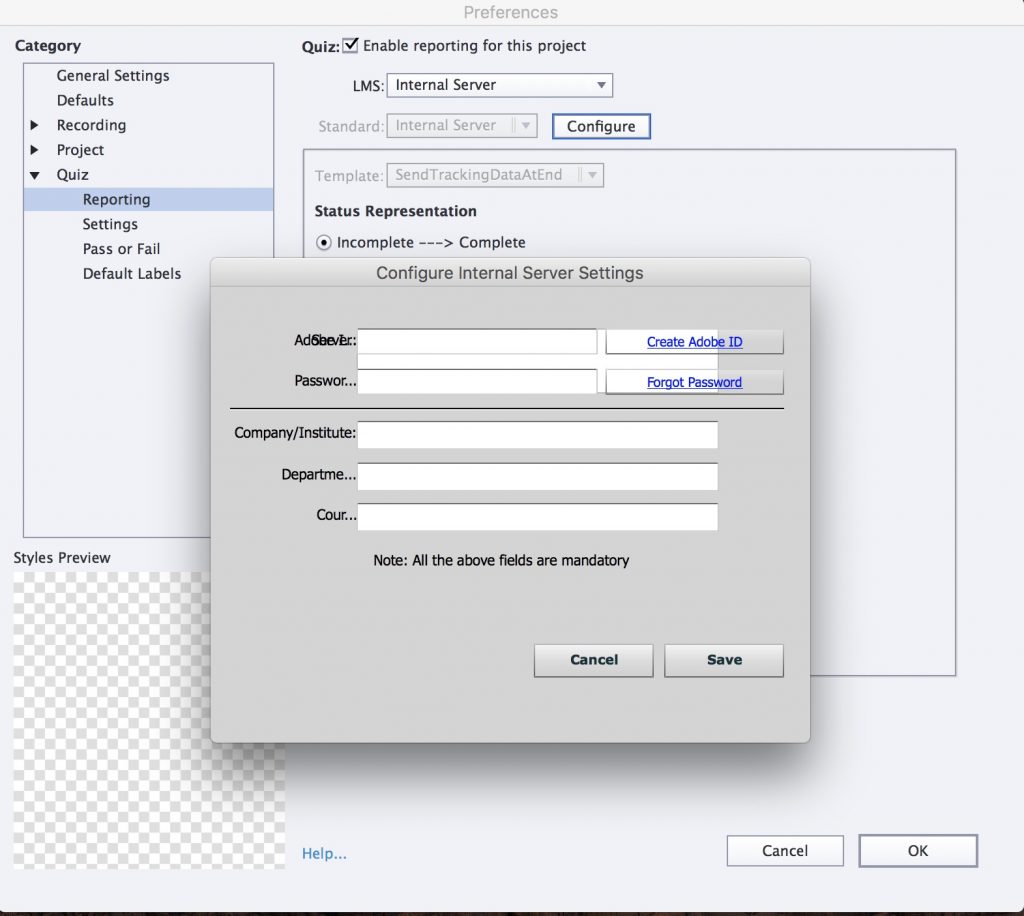Image resolution: width=1024 pixels, height=916 pixels.
Task: Select General Settings in the category list
Action: (x=113, y=75)
